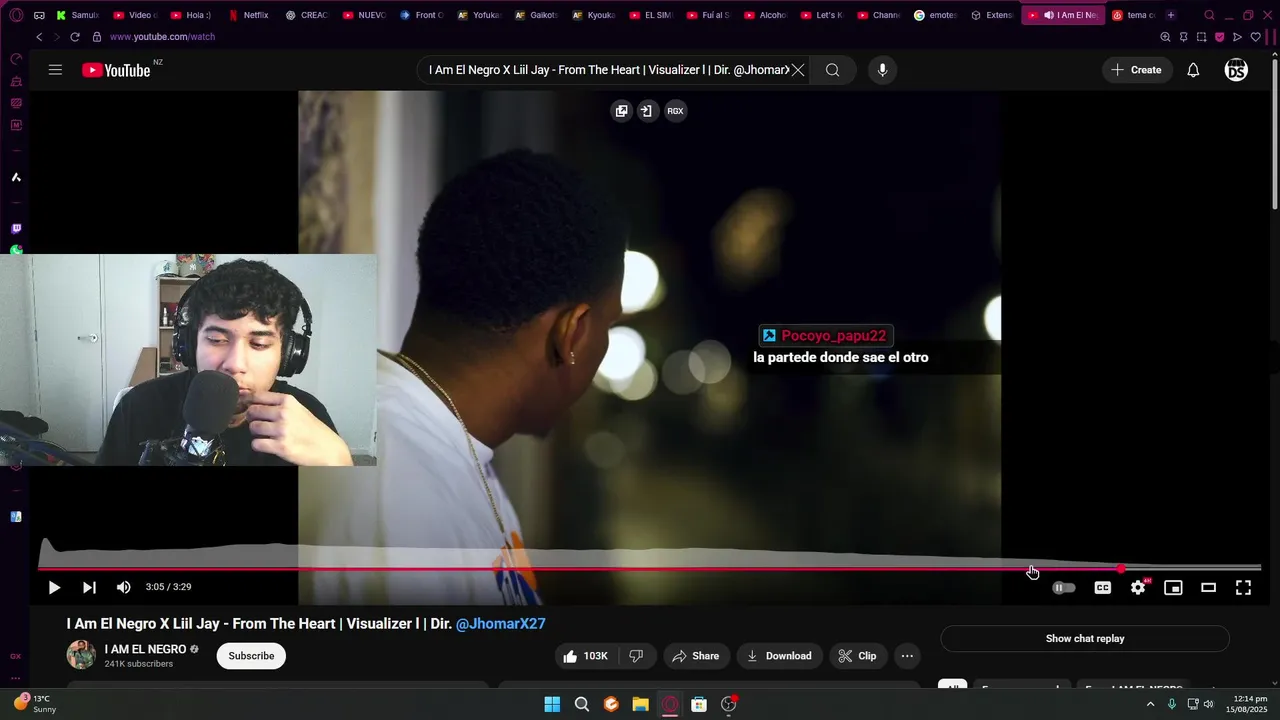Open the ad blocker shield icon
The image size is (1280, 720).
1219,37
